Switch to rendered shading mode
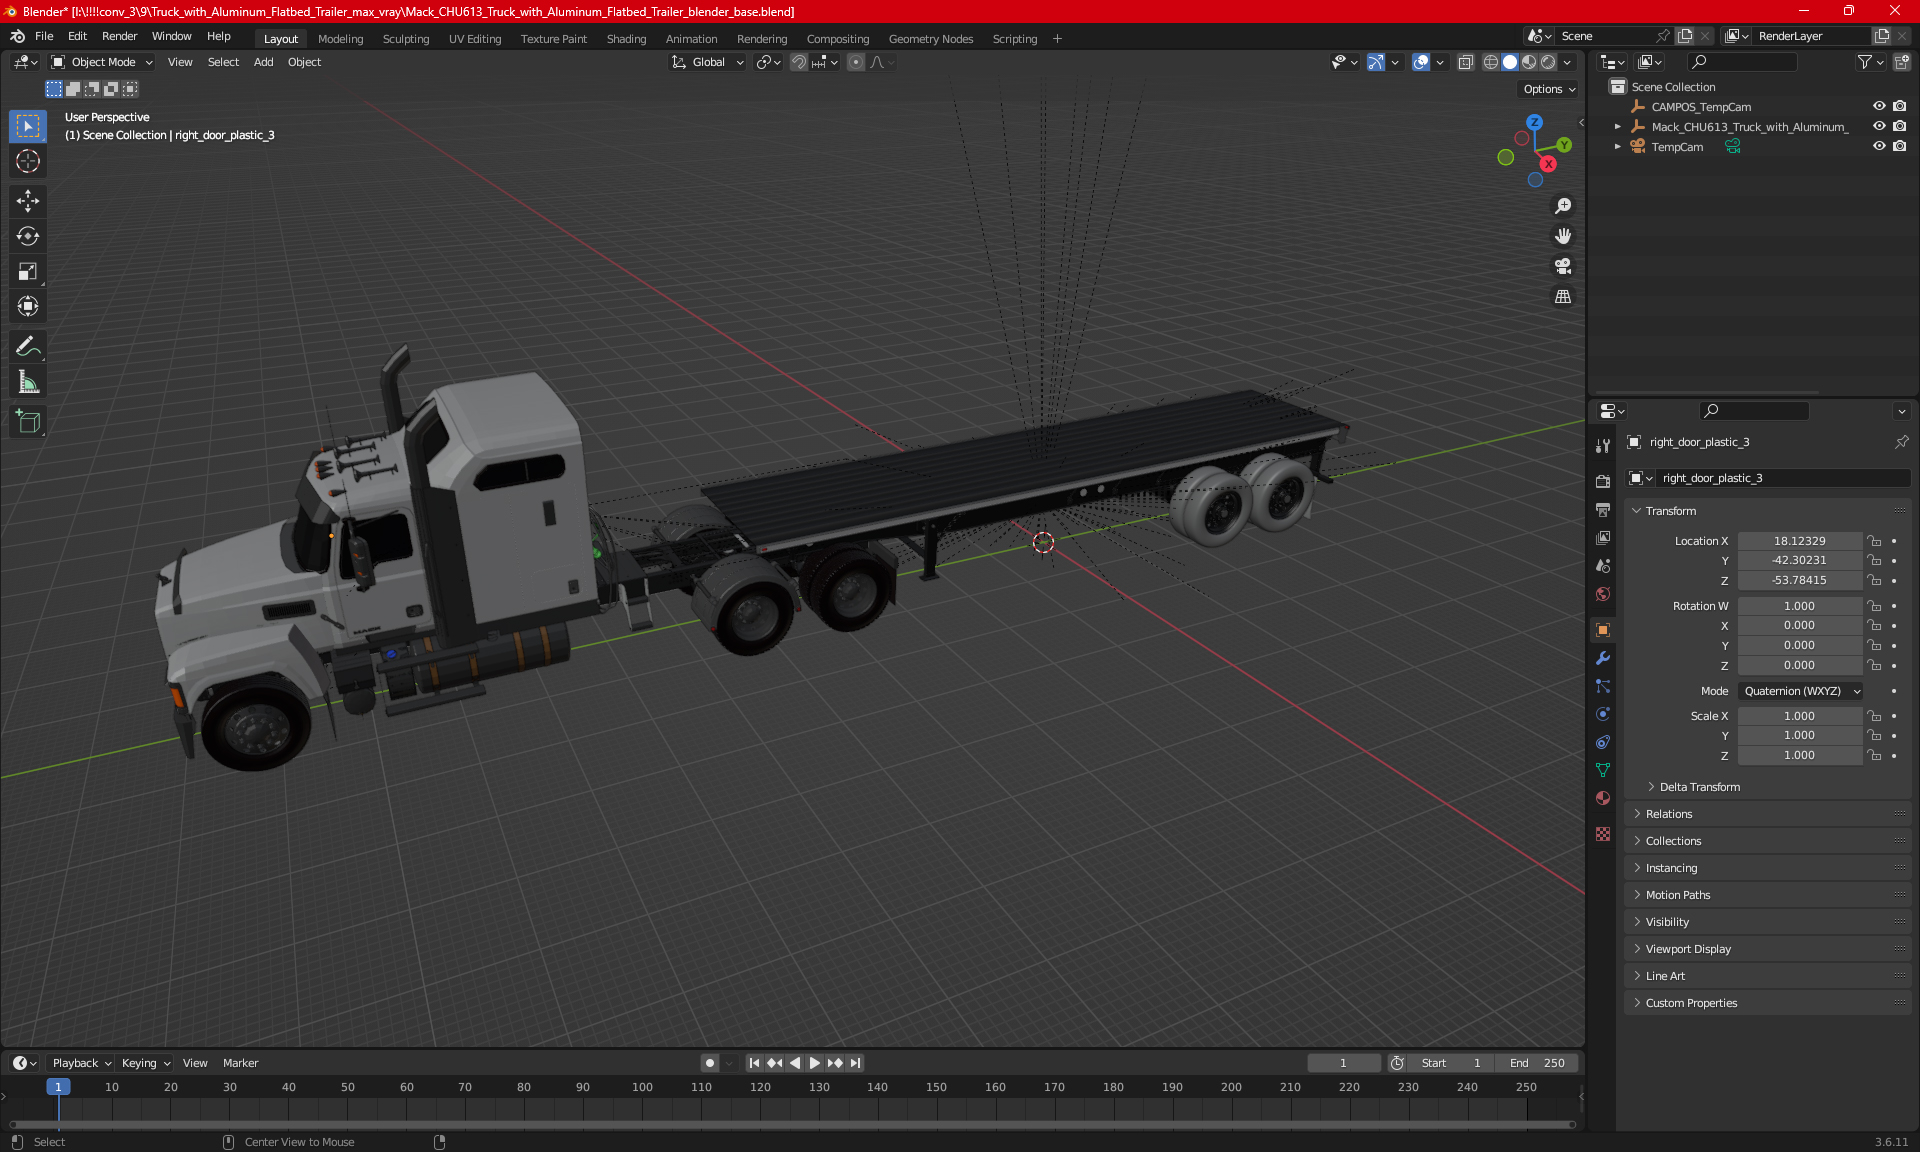1920x1152 pixels. tap(1548, 62)
